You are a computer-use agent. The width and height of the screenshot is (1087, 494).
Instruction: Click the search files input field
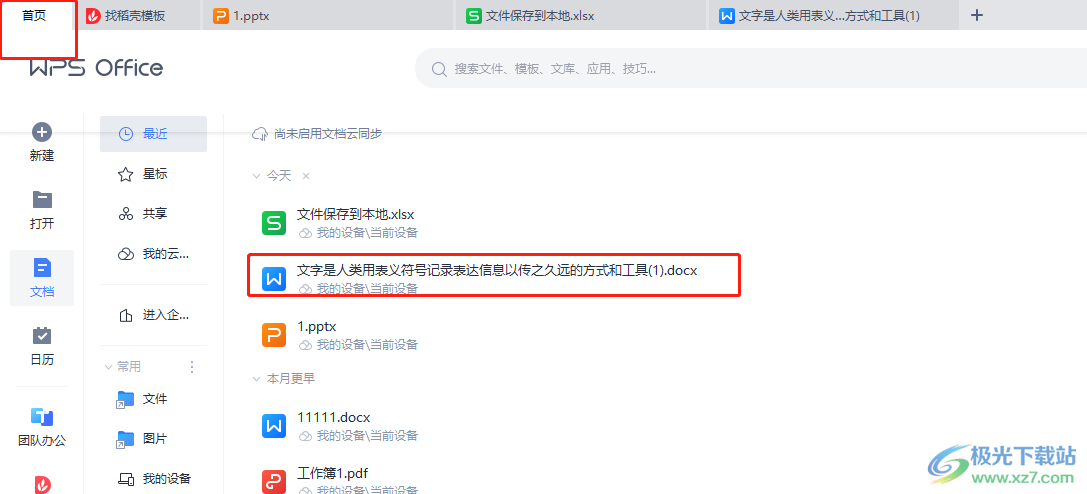pyautogui.click(x=751, y=69)
